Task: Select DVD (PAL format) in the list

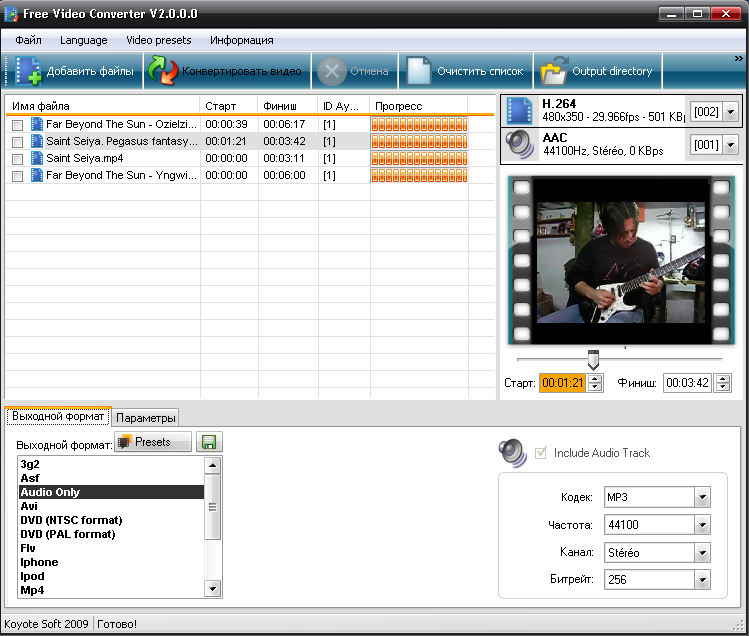Action: (111, 534)
